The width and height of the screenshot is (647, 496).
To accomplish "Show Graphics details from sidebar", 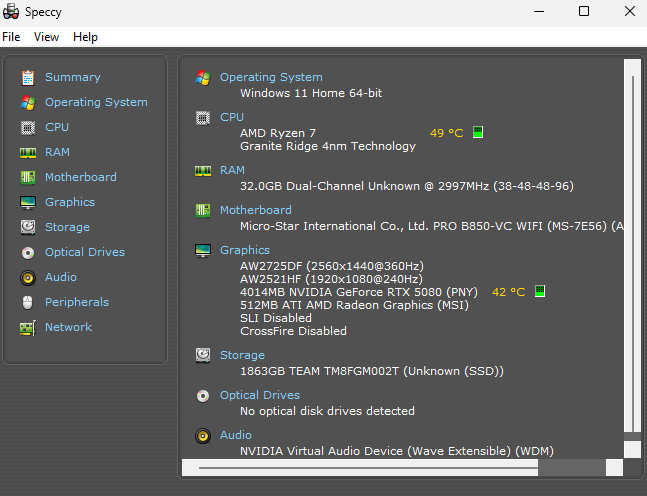I will [x=70, y=202].
